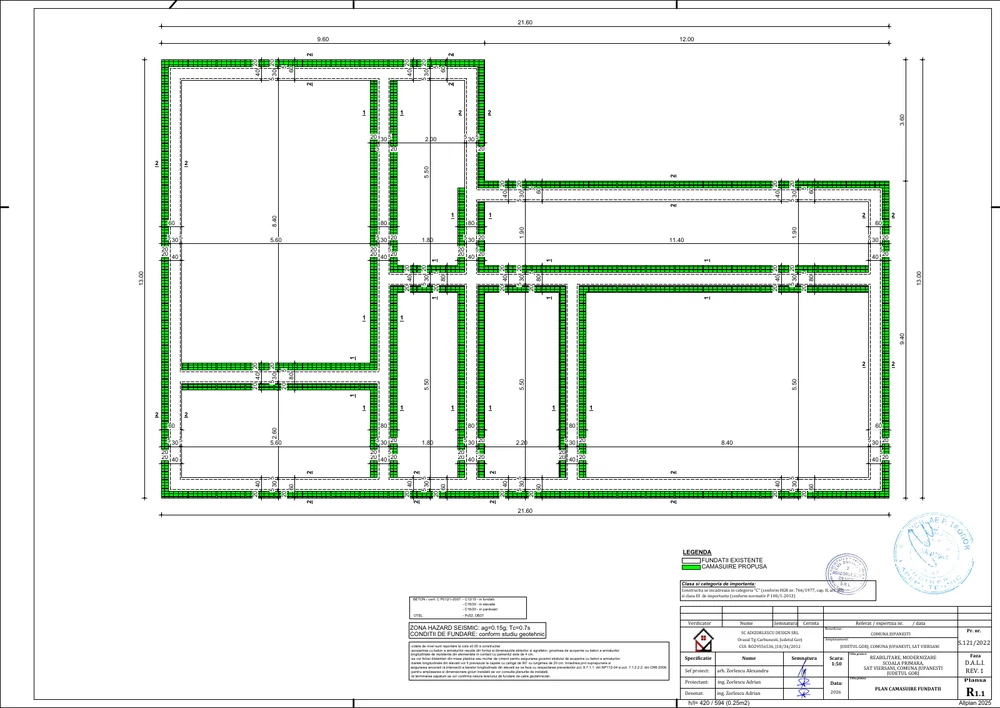Screen dimensions: 1000x708
Task: Select 'arh. Zorlescu Alexandru' name
Action: 742,670
